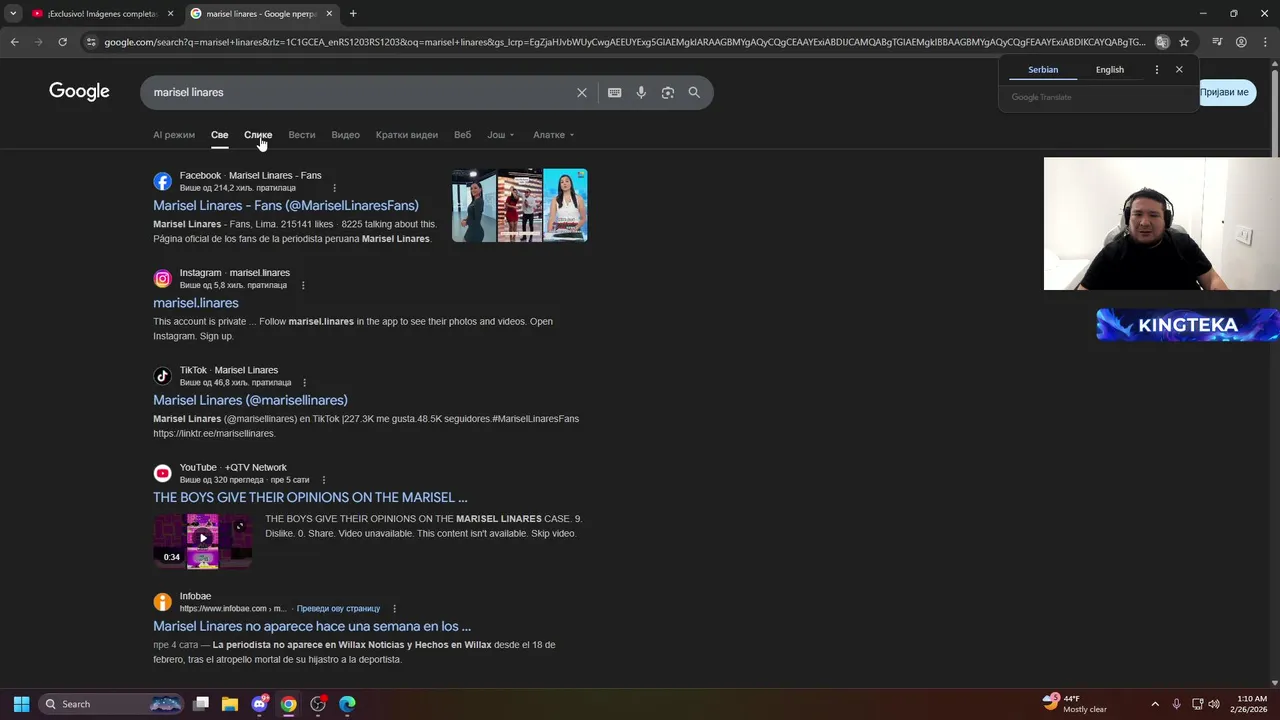Submit the search with the magnifier icon
1280x720 pixels.
(694, 93)
